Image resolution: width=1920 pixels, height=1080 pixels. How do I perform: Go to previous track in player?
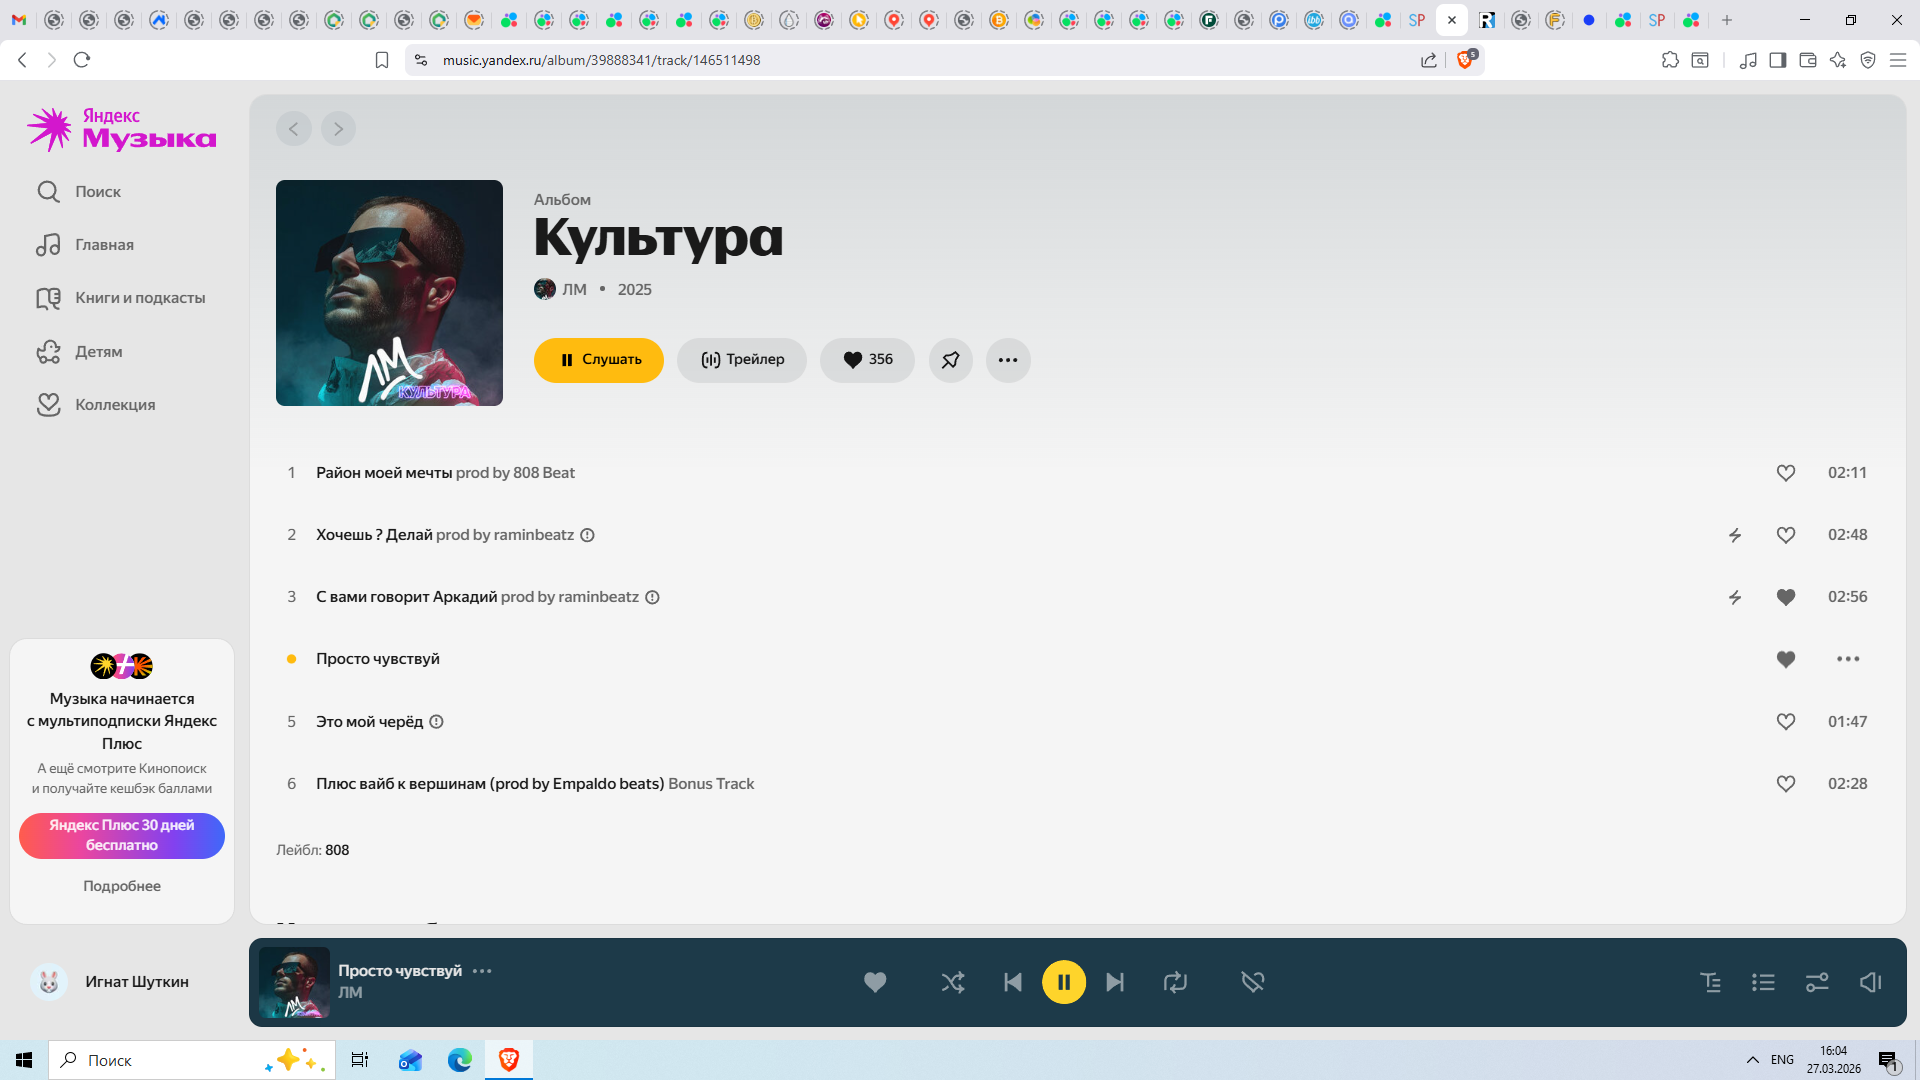point(1012,982)
